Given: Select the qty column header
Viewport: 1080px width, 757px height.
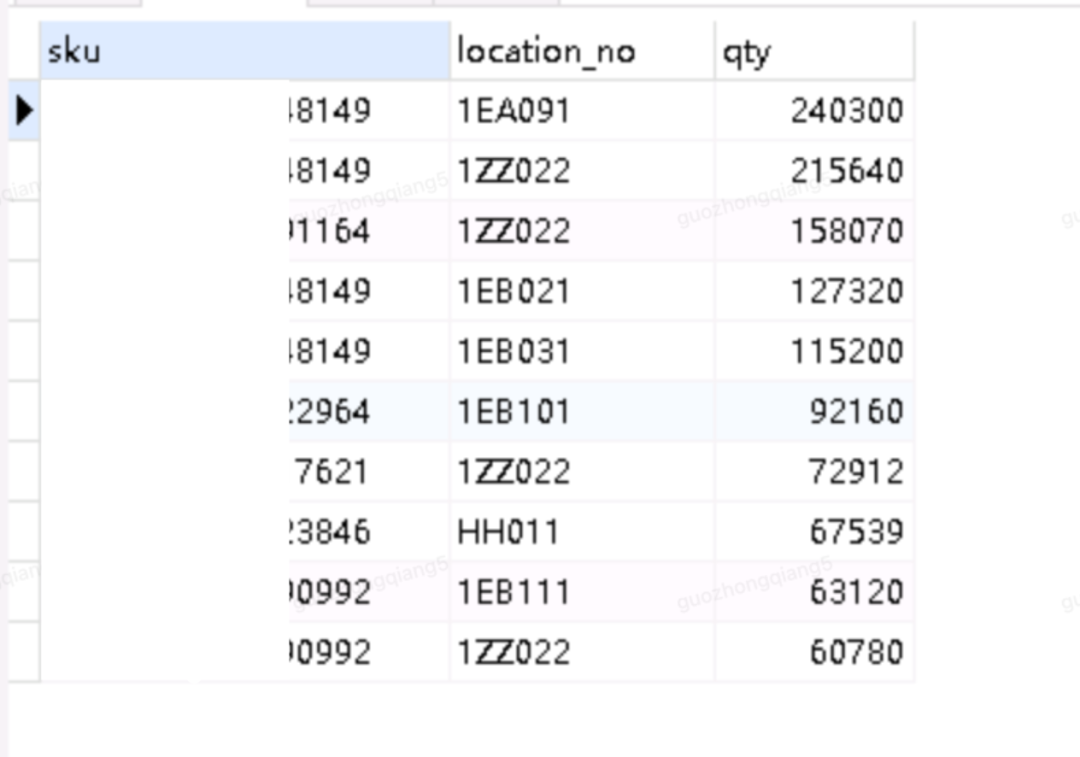Looking at the screenshot, I should 815,51.
